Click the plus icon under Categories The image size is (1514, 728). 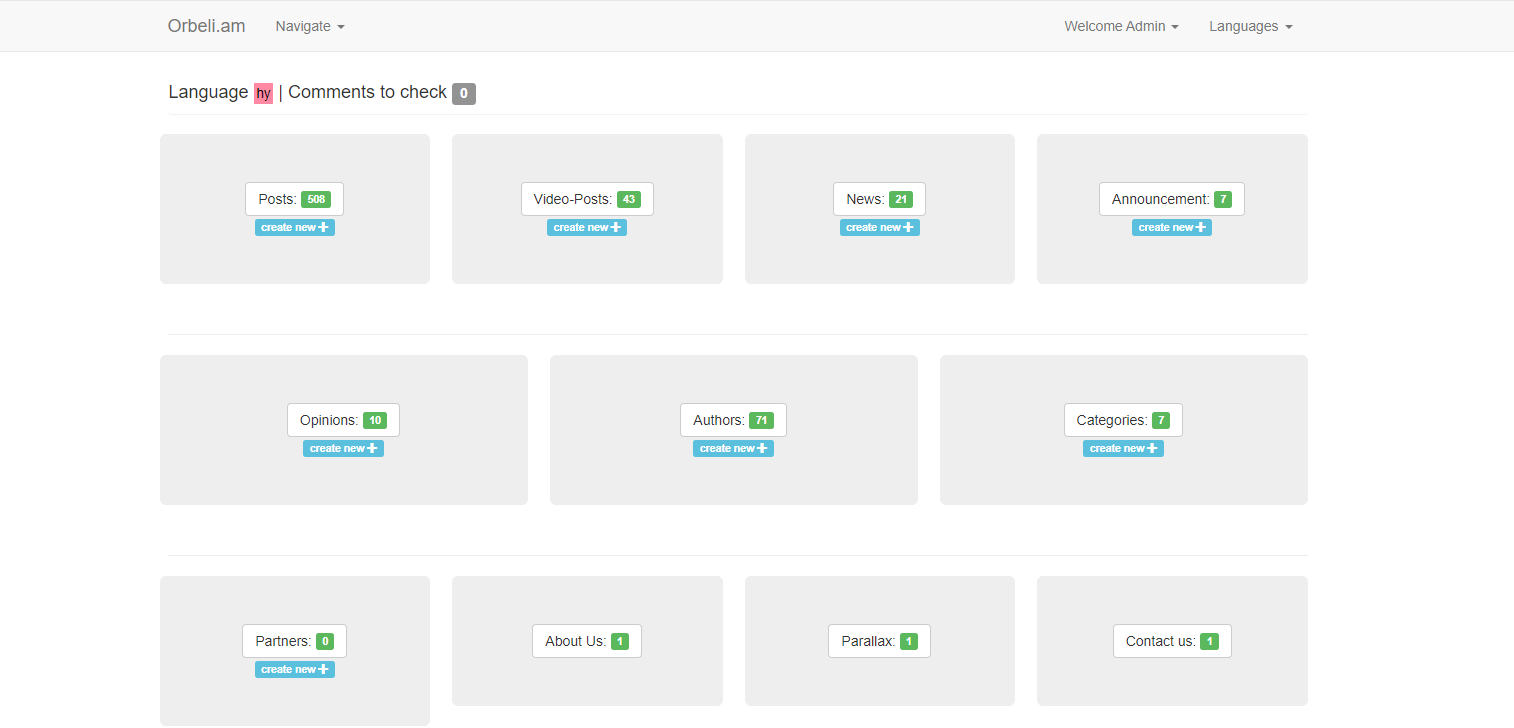coord(1152,448)
